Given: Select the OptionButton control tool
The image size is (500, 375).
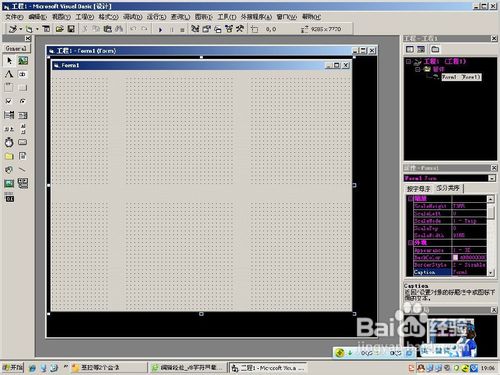Looking at the screenshot, I should [23, 101].
